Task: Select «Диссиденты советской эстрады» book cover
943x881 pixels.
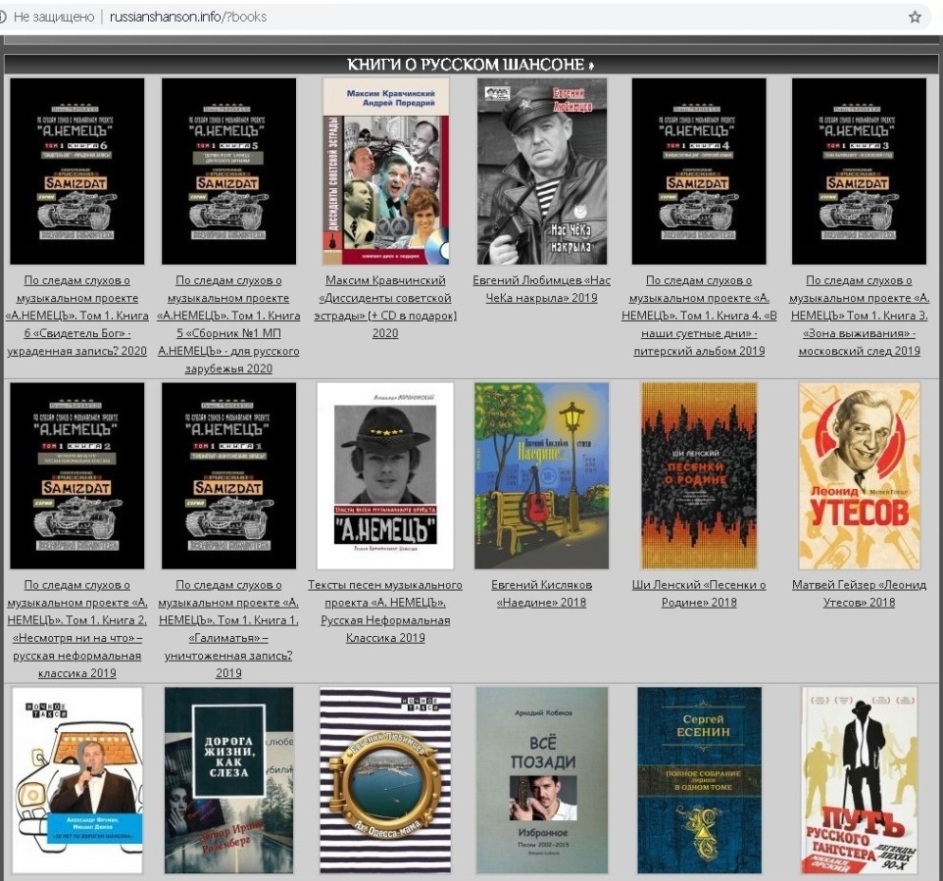Action: coord(385,171)
